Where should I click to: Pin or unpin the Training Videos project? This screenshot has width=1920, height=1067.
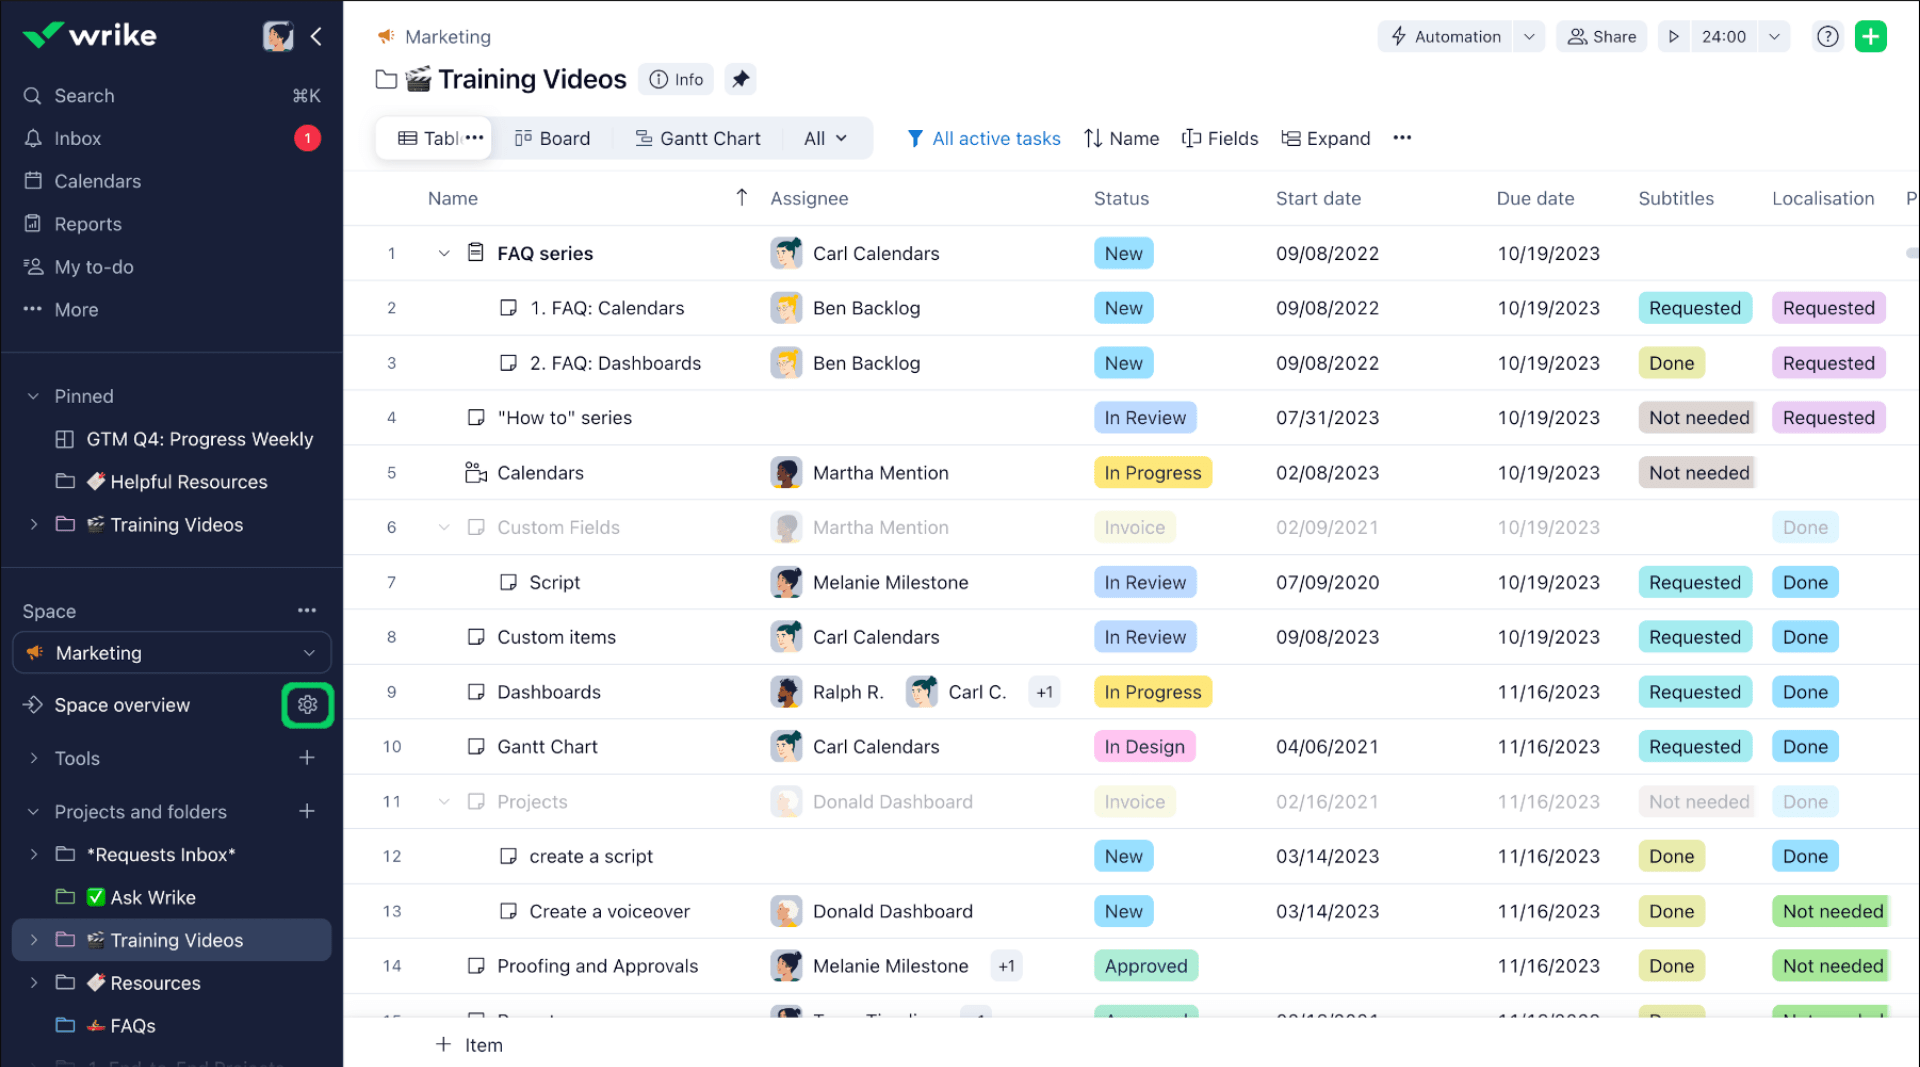tap(740, 79)
